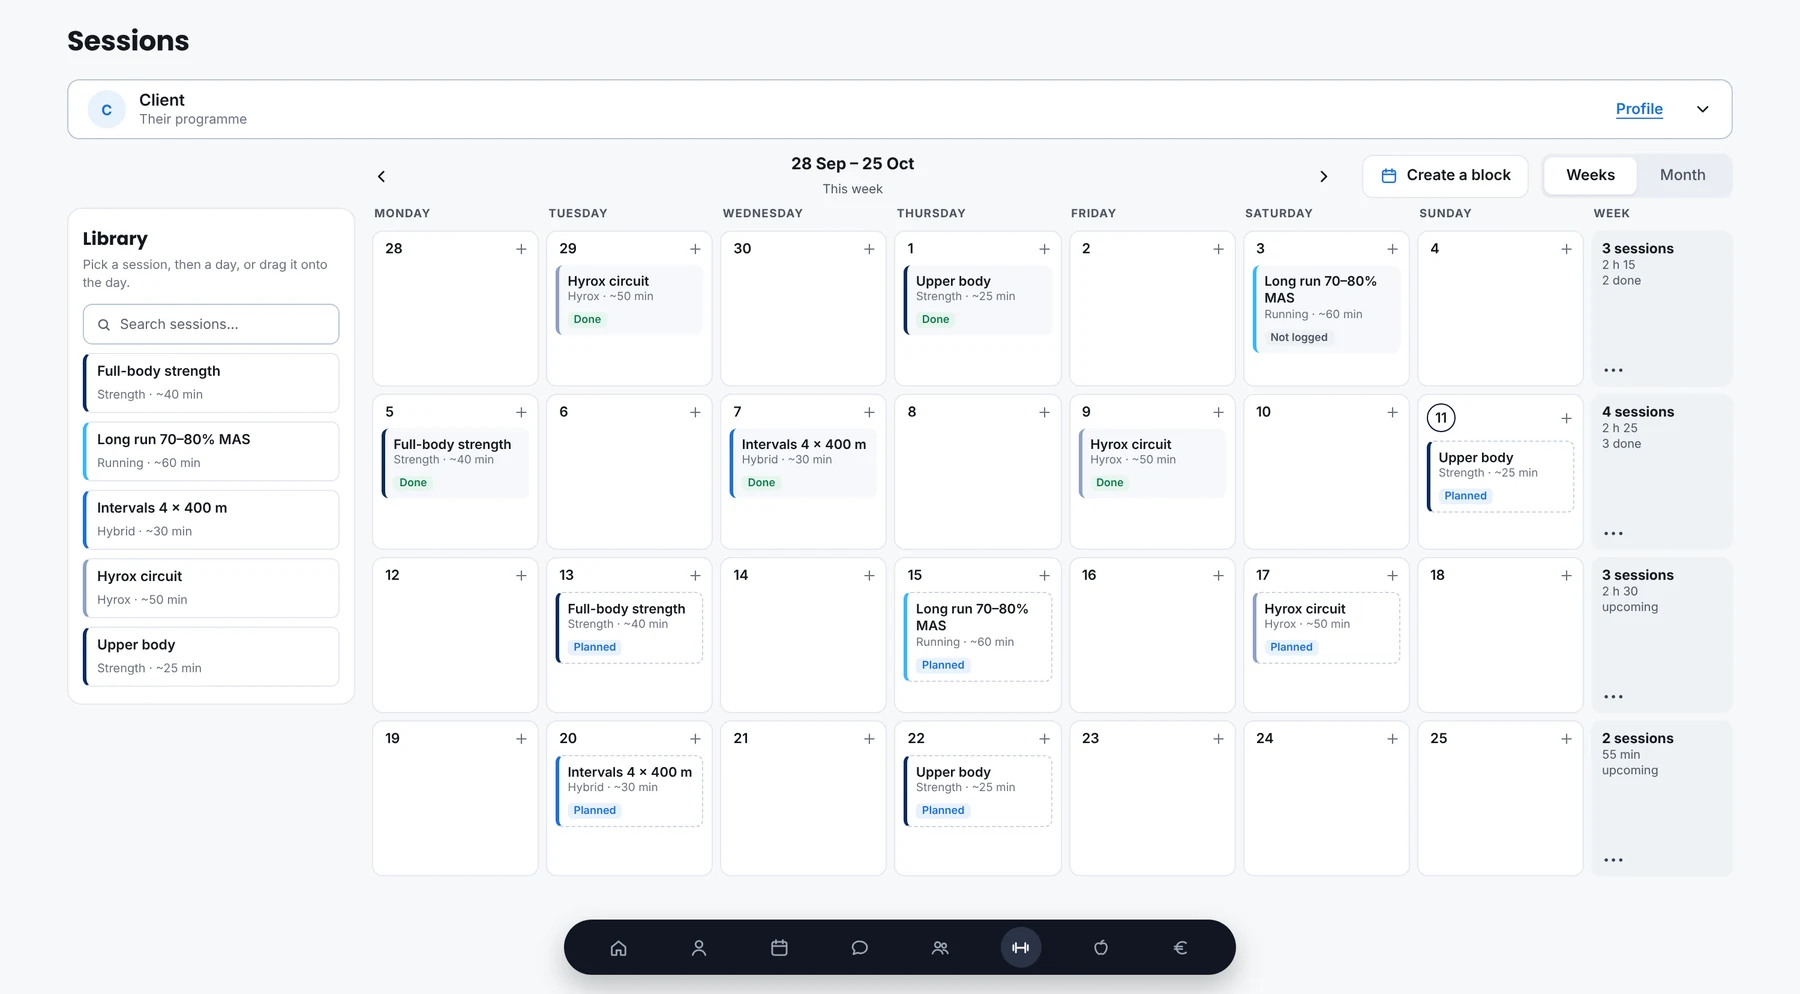Click the Search sessions field

pyautogui.click(x=211, y=324)
